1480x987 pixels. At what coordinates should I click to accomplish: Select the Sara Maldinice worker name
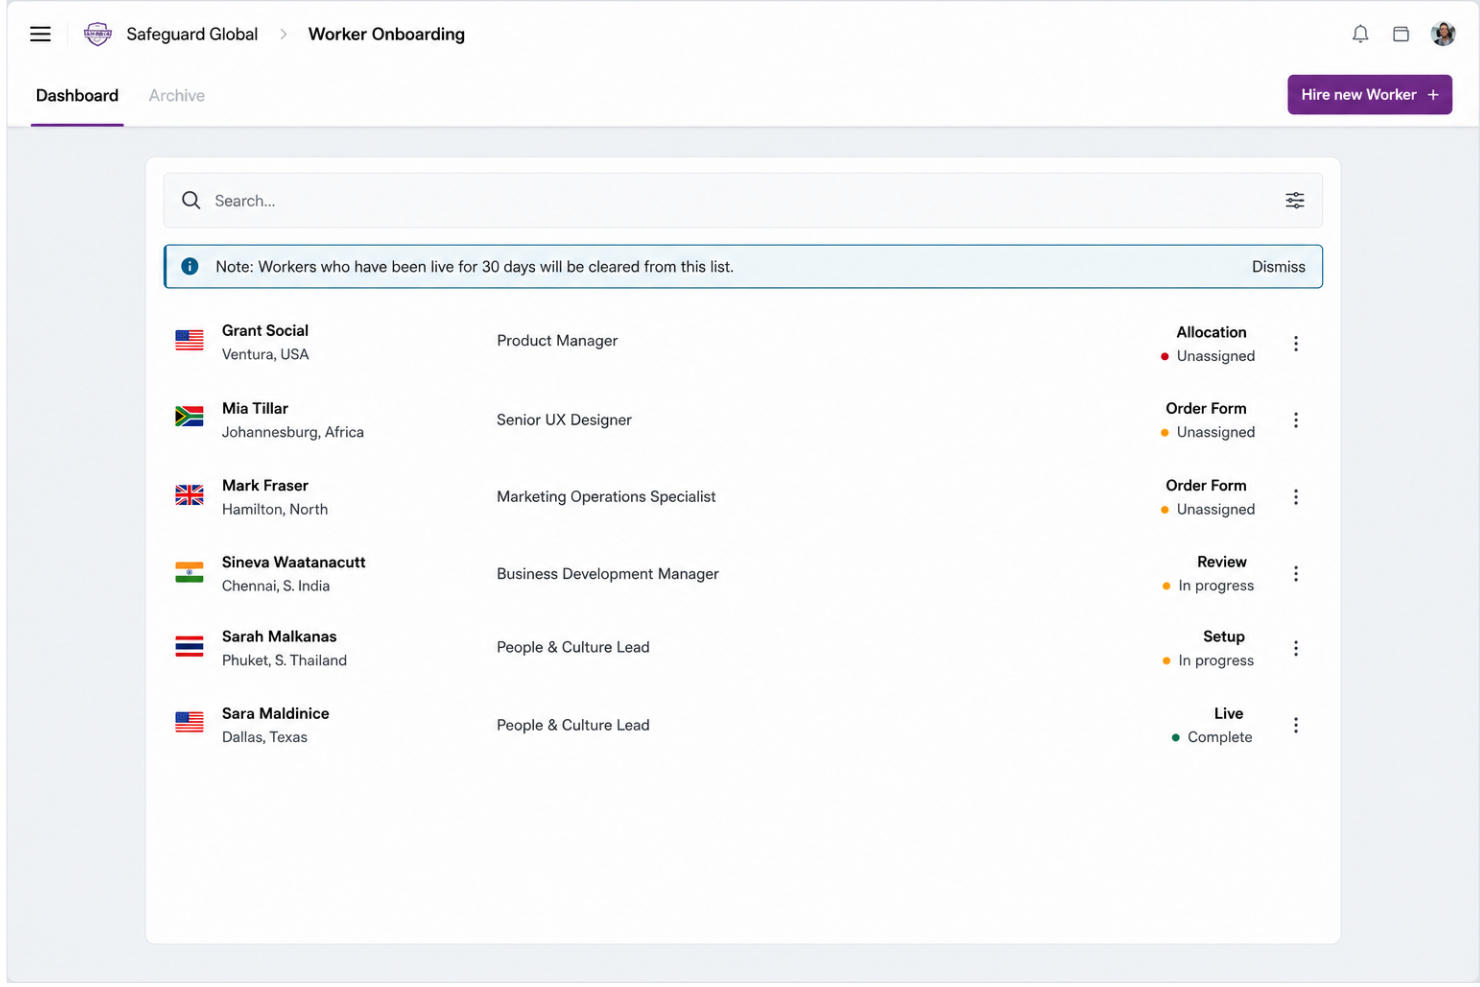(275, 713)
